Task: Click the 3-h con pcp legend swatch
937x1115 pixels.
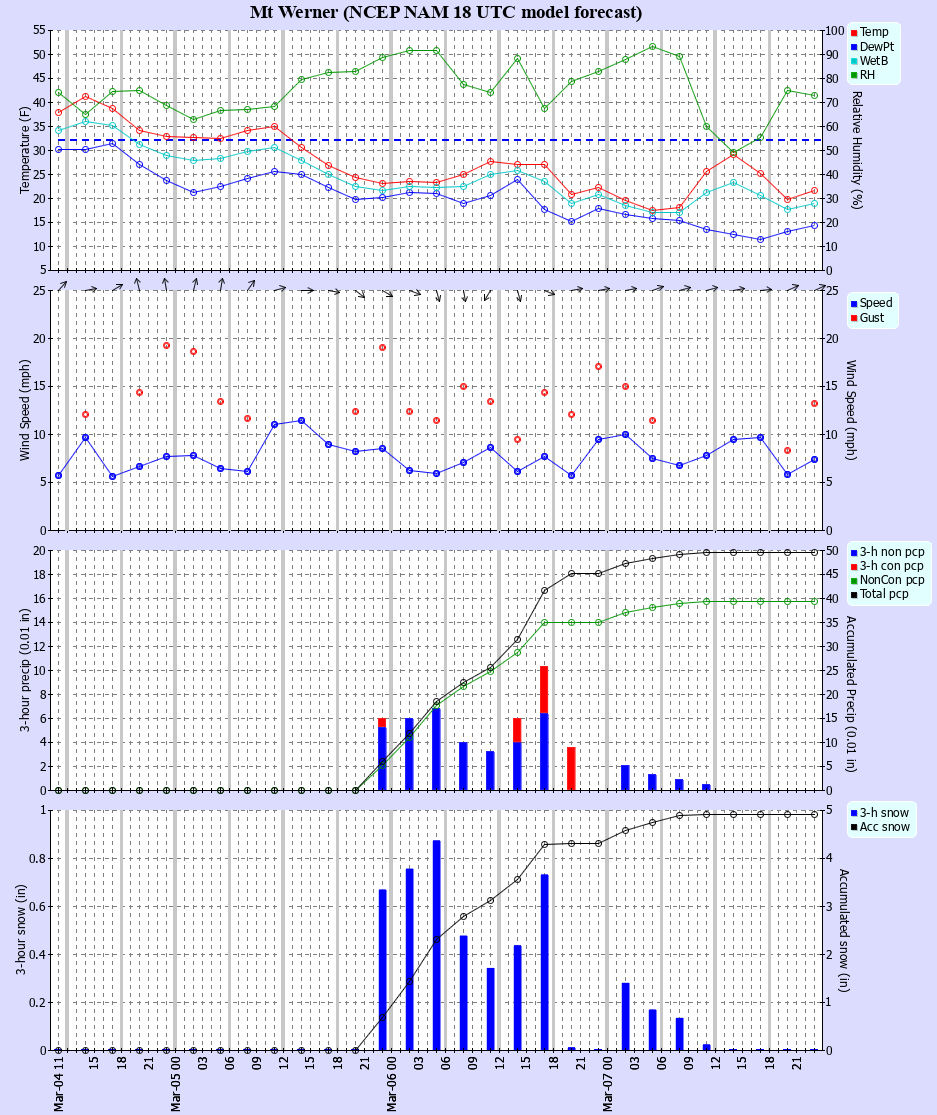Action: click(x=854, y=566)
